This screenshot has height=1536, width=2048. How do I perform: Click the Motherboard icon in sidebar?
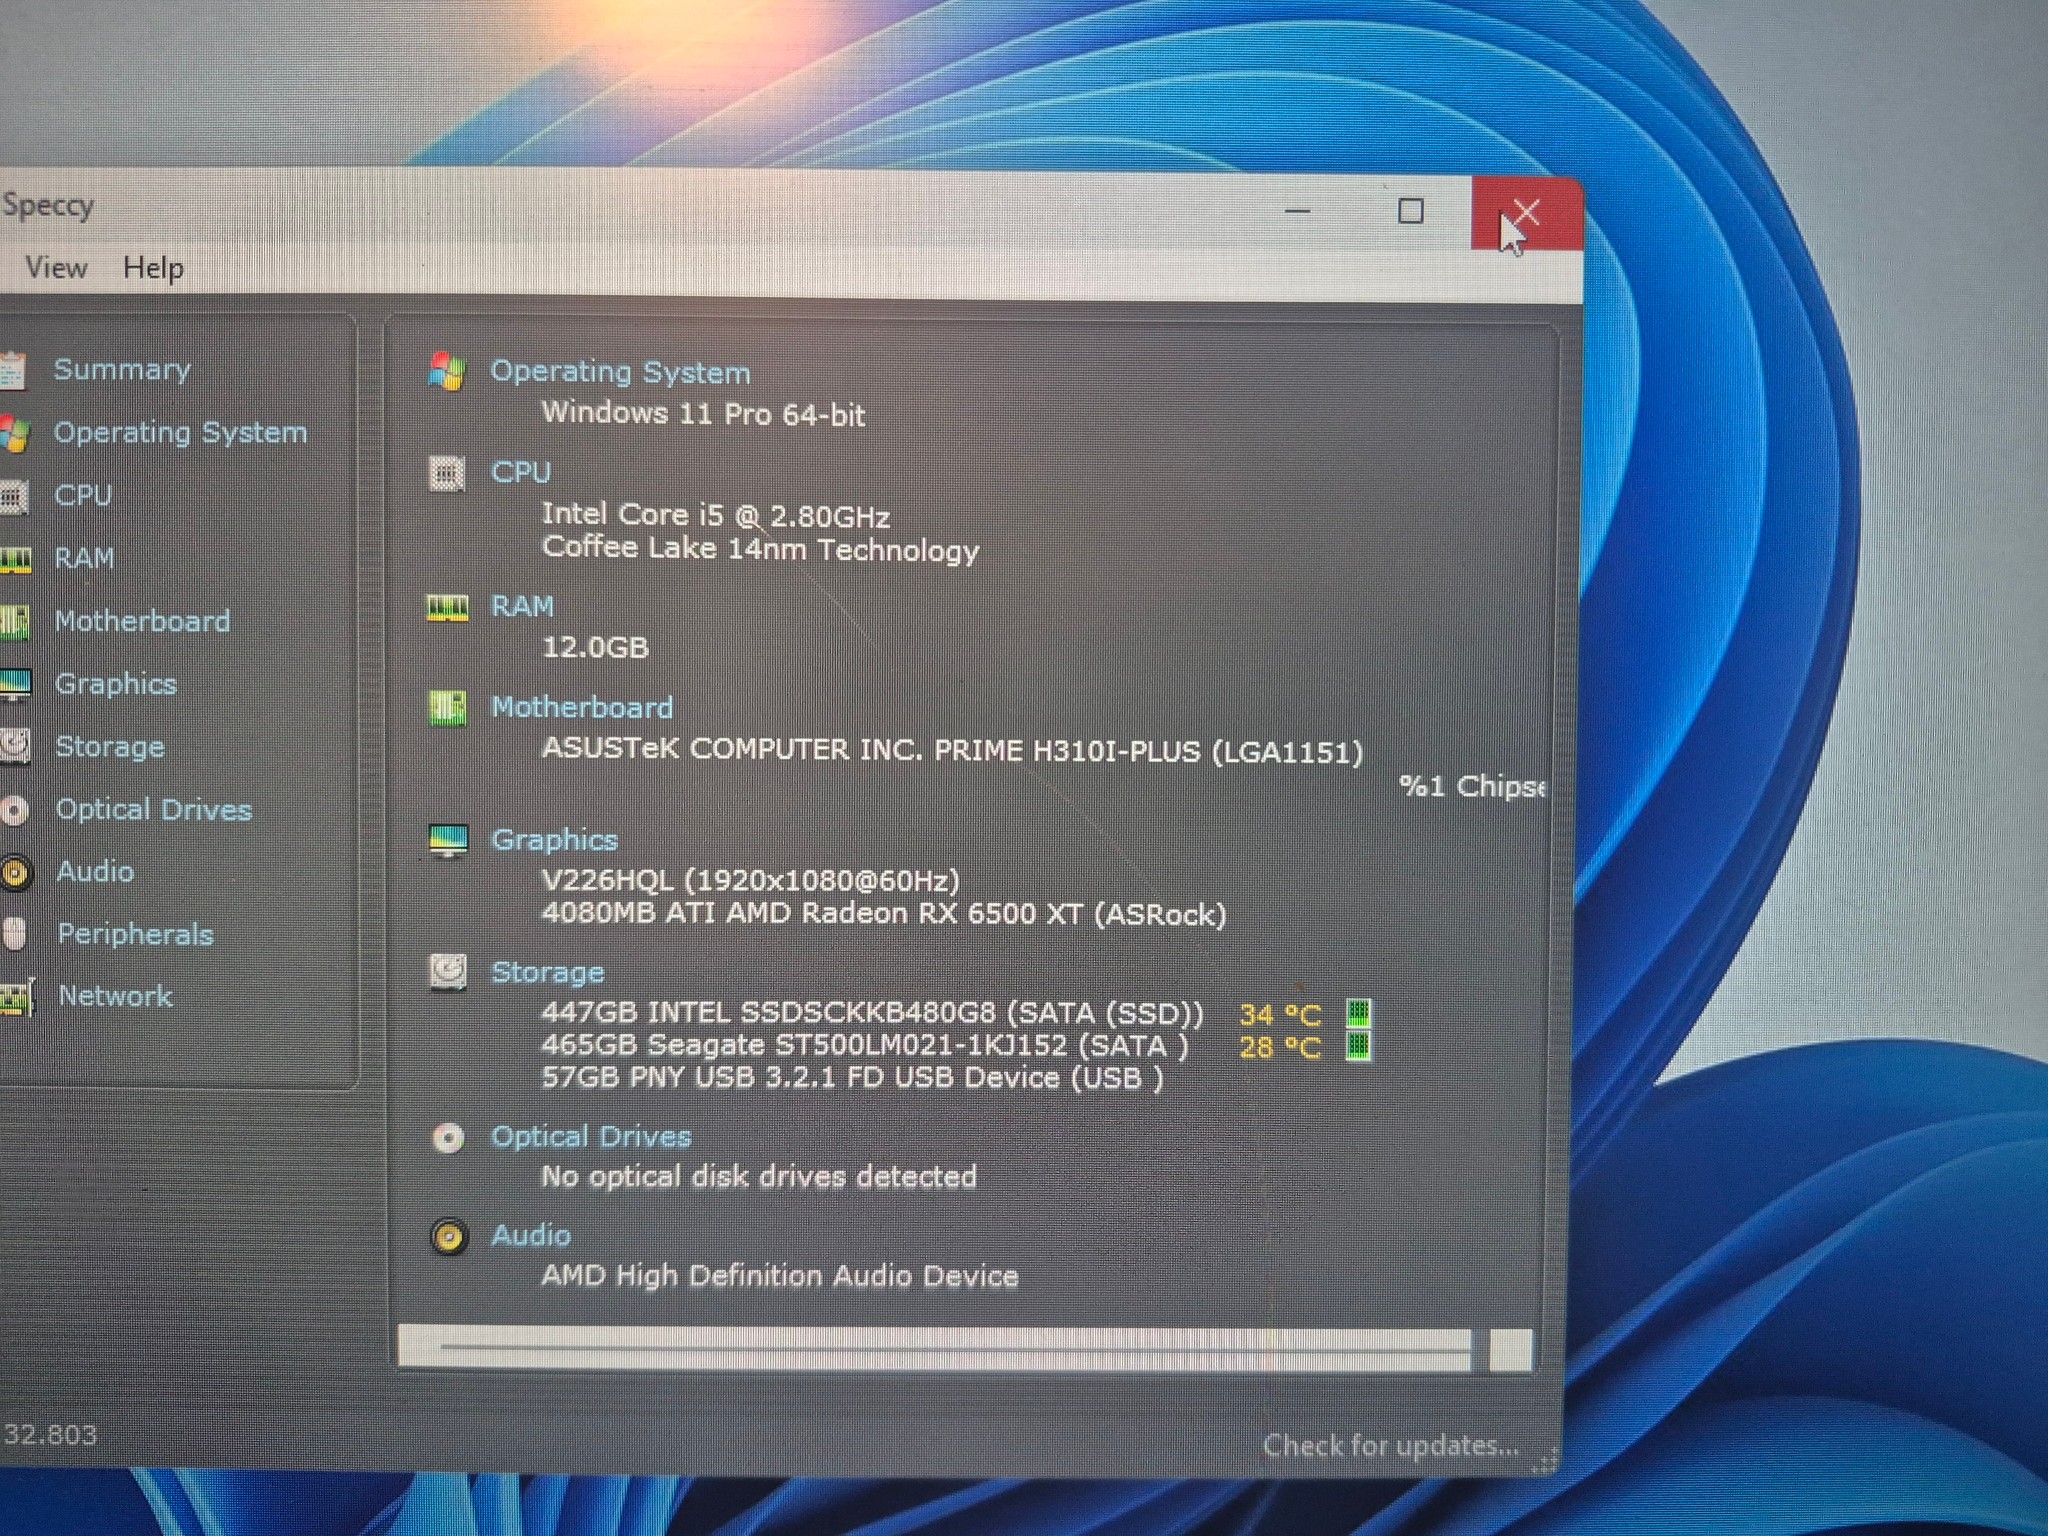(x=15, y=622)
